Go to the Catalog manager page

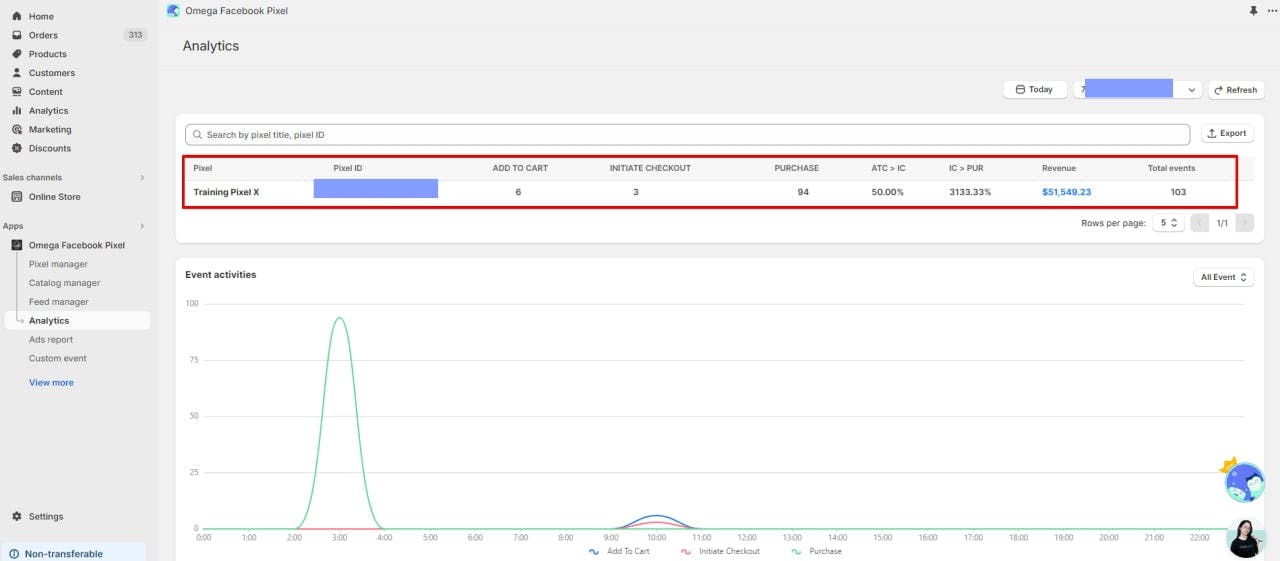pyautogui.click(x=64, y=283)
